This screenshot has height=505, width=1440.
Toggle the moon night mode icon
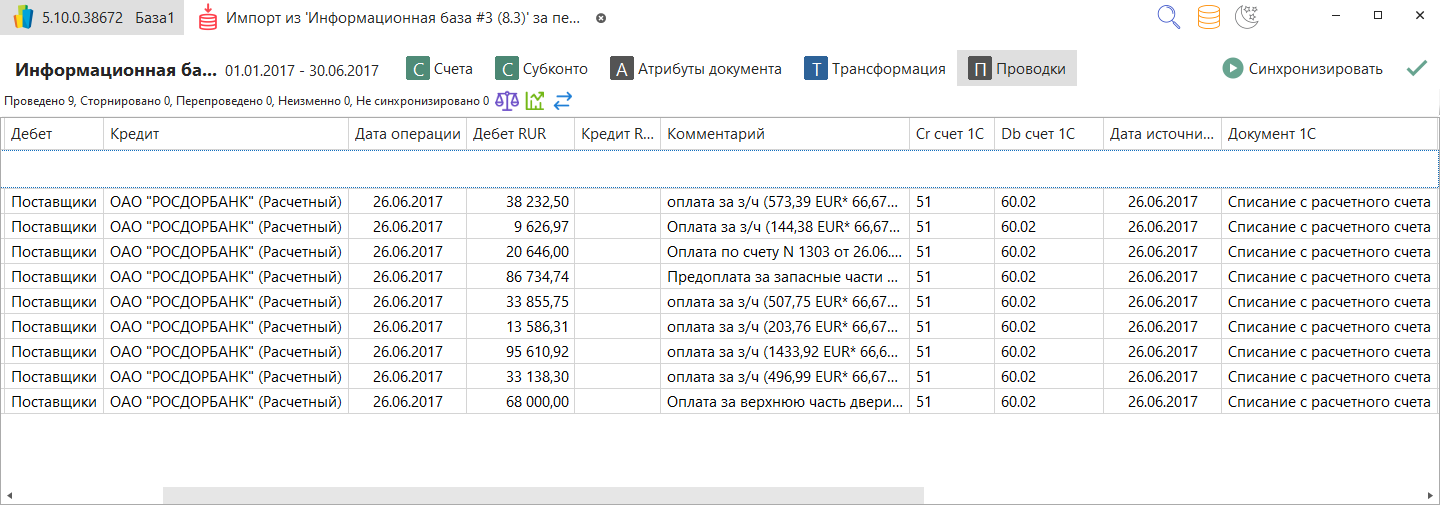click(1247, 18)
